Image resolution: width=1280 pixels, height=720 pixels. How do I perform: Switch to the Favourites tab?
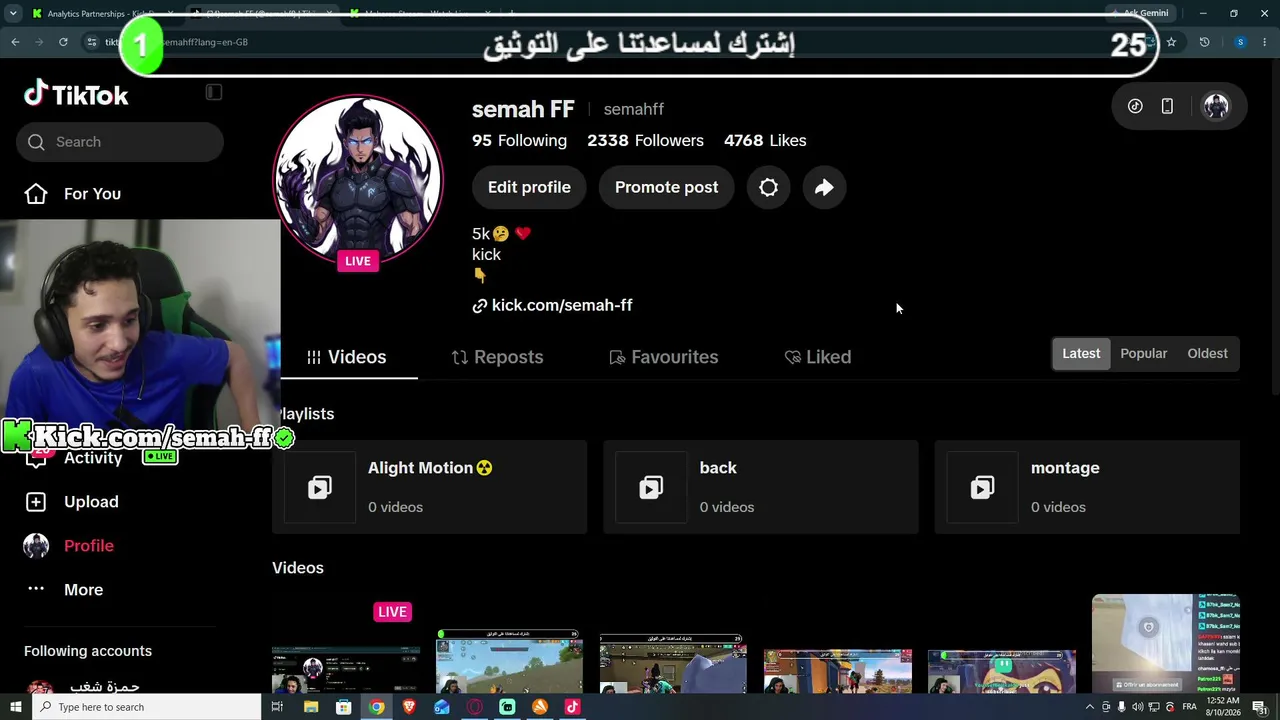(x=664, y=357)
